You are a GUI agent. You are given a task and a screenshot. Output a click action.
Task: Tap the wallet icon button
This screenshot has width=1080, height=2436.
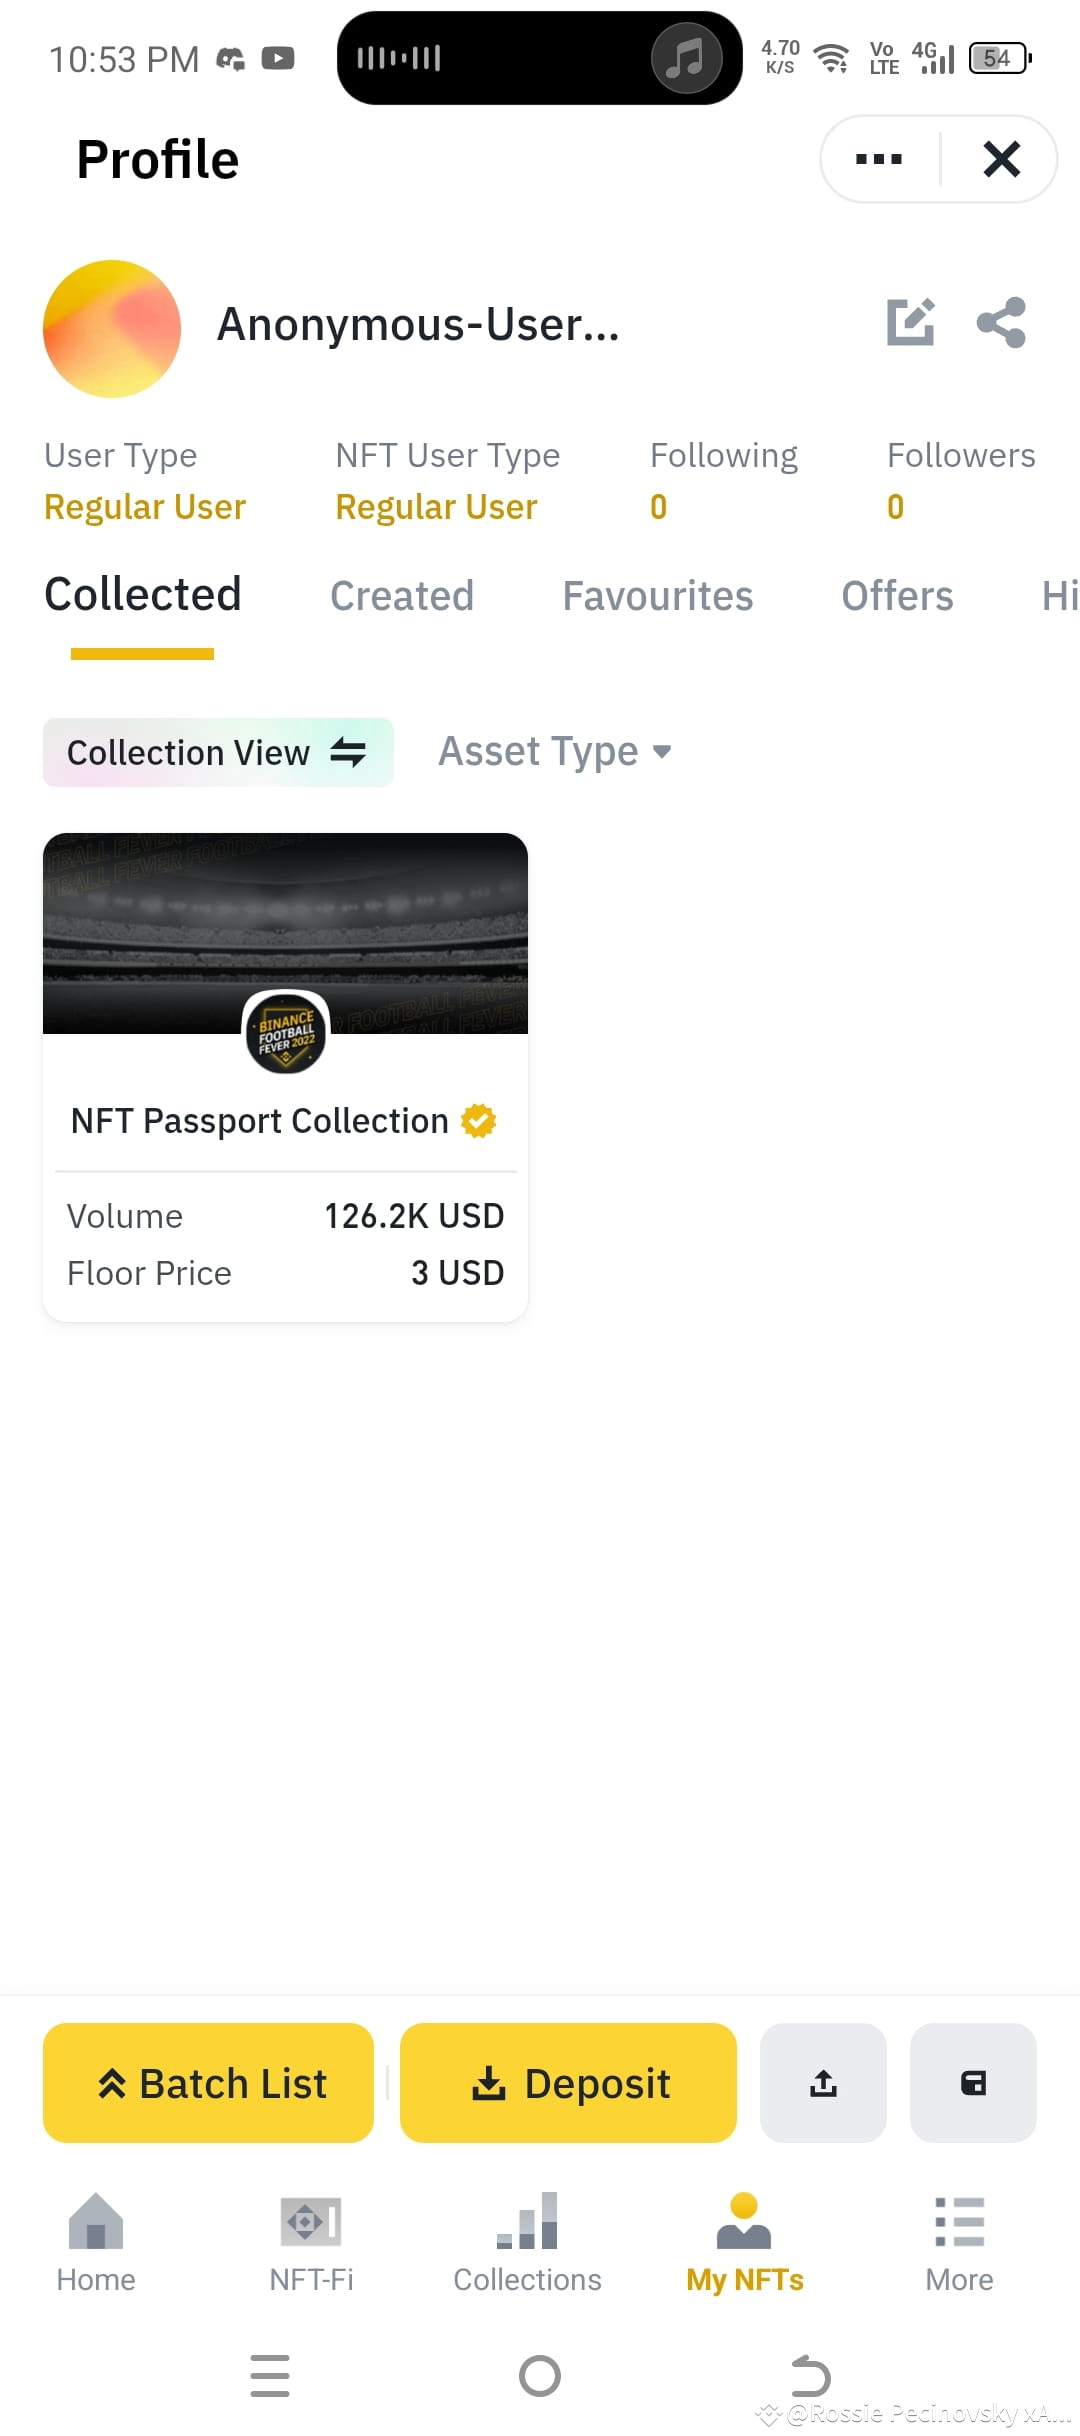pos(973,2082)
